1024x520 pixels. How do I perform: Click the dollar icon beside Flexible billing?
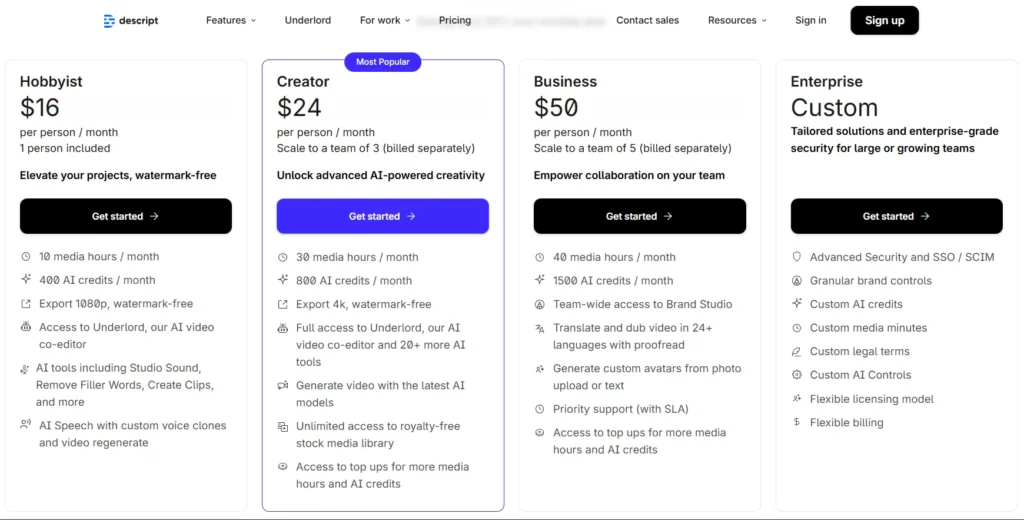[797, 422]
